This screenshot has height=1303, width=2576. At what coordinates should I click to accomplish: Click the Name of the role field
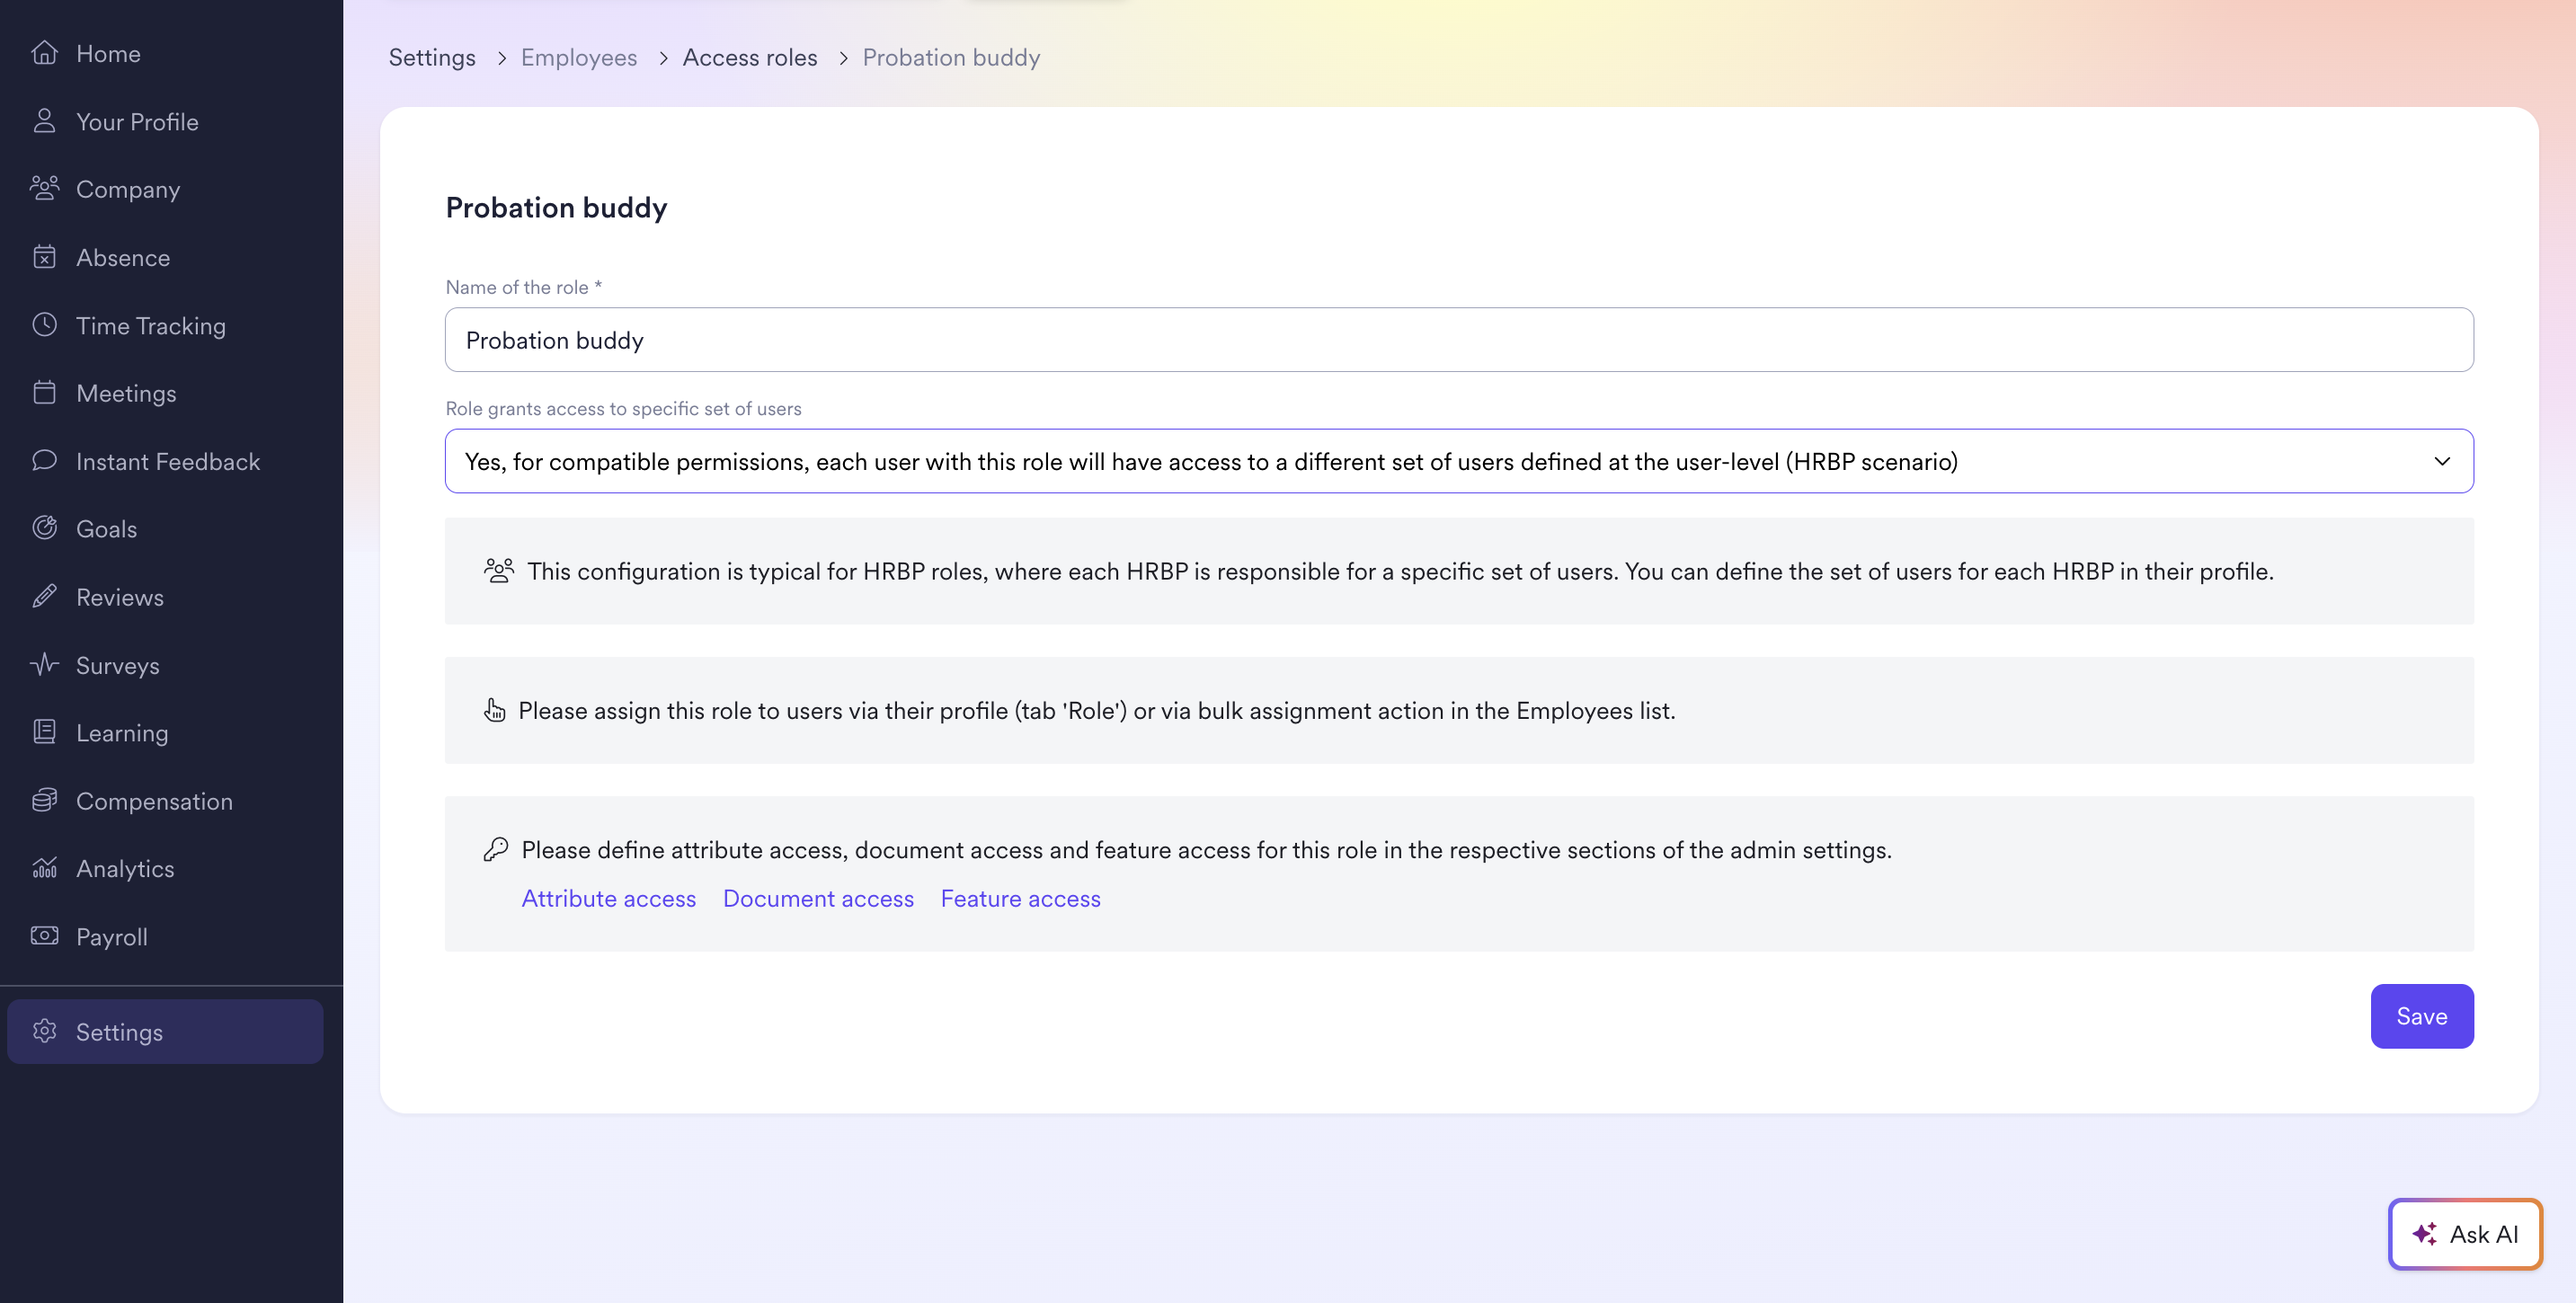(x=1458, y=340)
